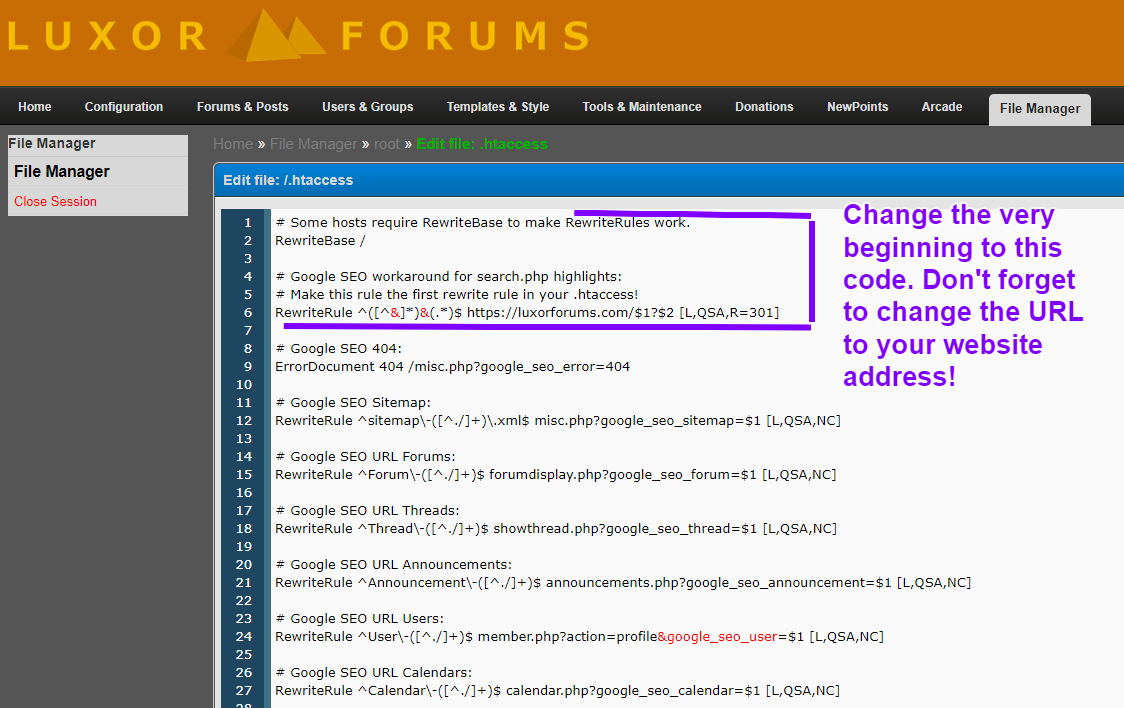The height and width of the screenshot is (708, 1124).
Task: Click line number 6 in the gutter
Action: (248, 312)
